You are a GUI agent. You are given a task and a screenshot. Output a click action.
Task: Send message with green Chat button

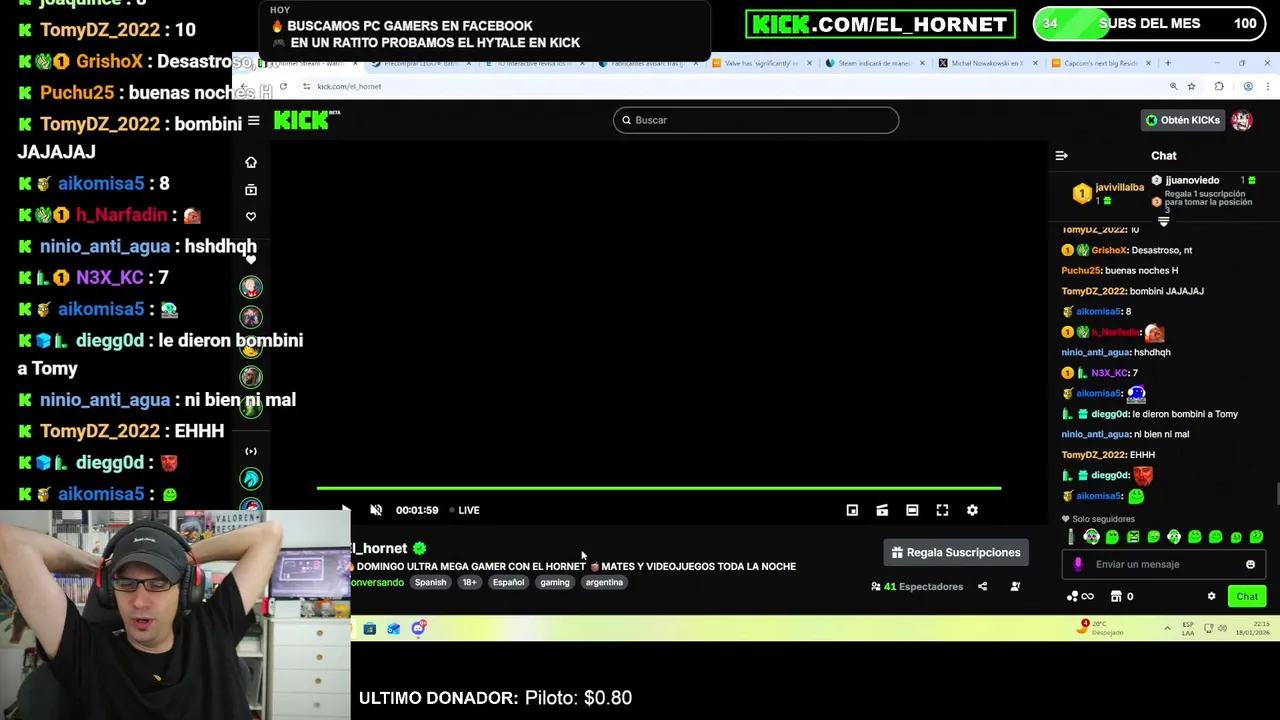tap(1247, 597)
